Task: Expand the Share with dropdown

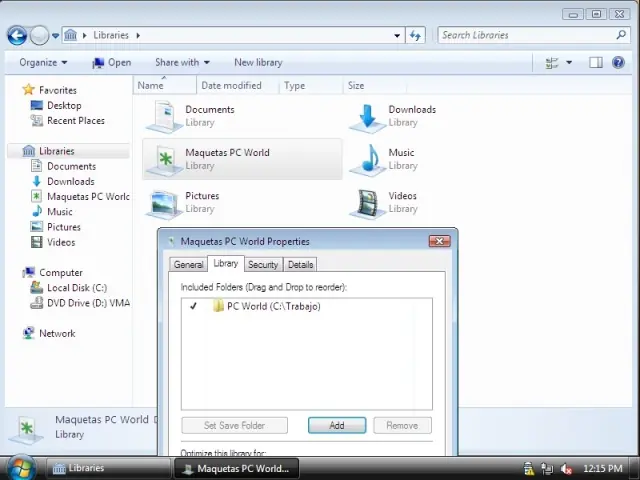Action: point(181,62)
